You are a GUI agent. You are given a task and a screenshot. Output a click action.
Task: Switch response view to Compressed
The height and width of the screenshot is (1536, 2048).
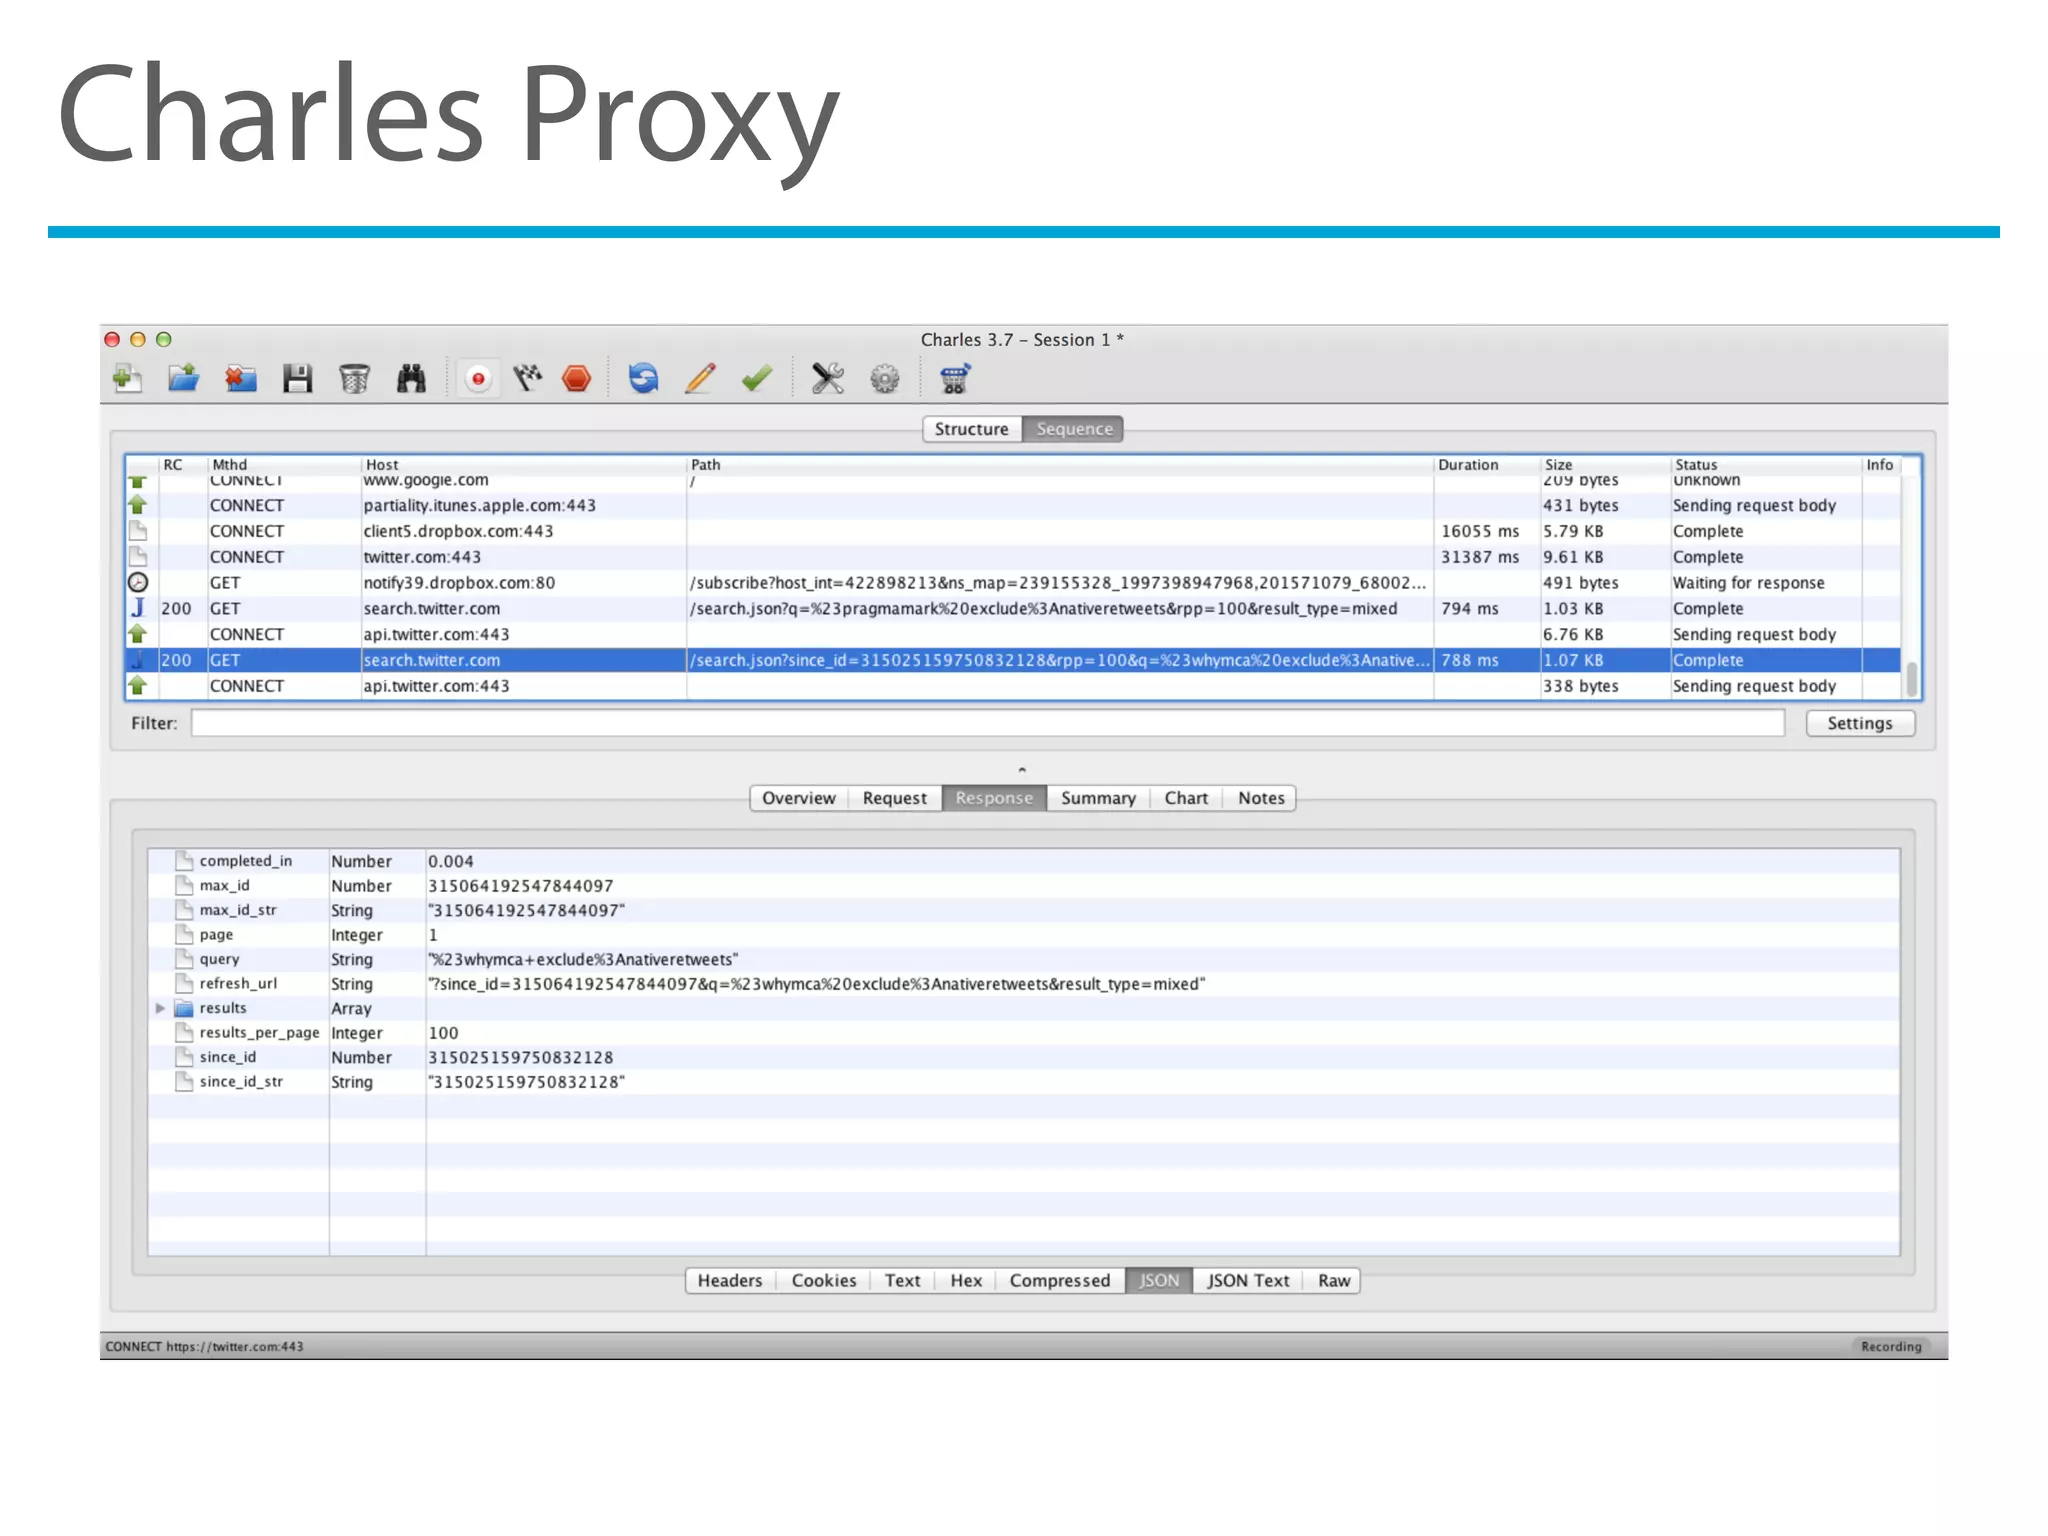click(1060, 1281)
